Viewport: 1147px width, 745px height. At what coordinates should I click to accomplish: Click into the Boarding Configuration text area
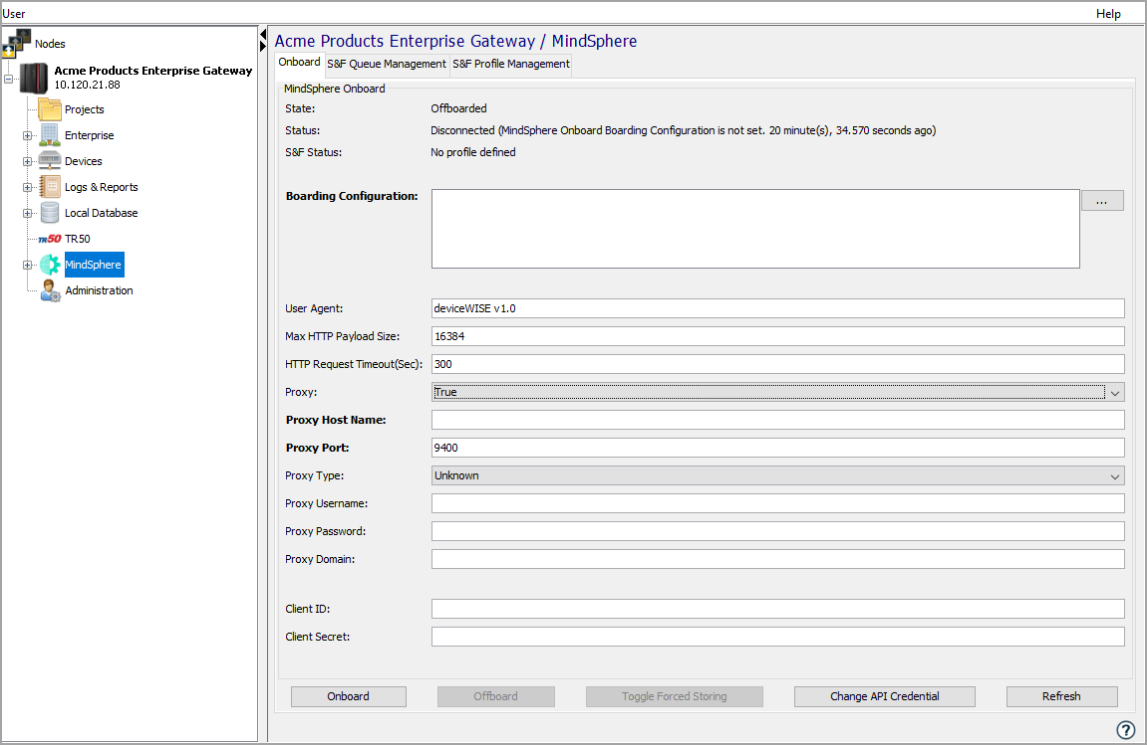pos(756,229)
